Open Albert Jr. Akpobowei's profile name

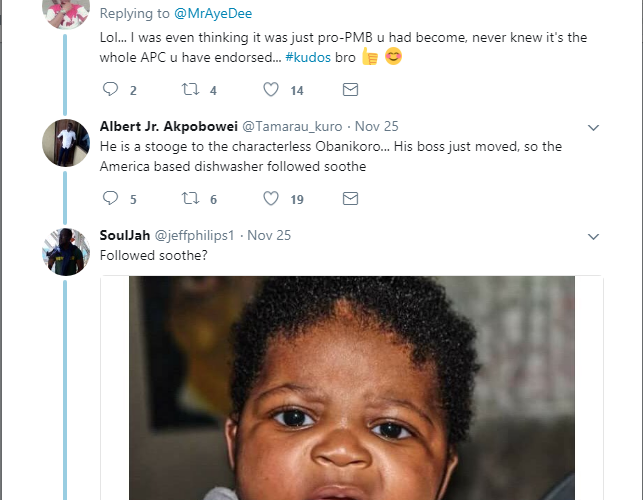[167, 127]
